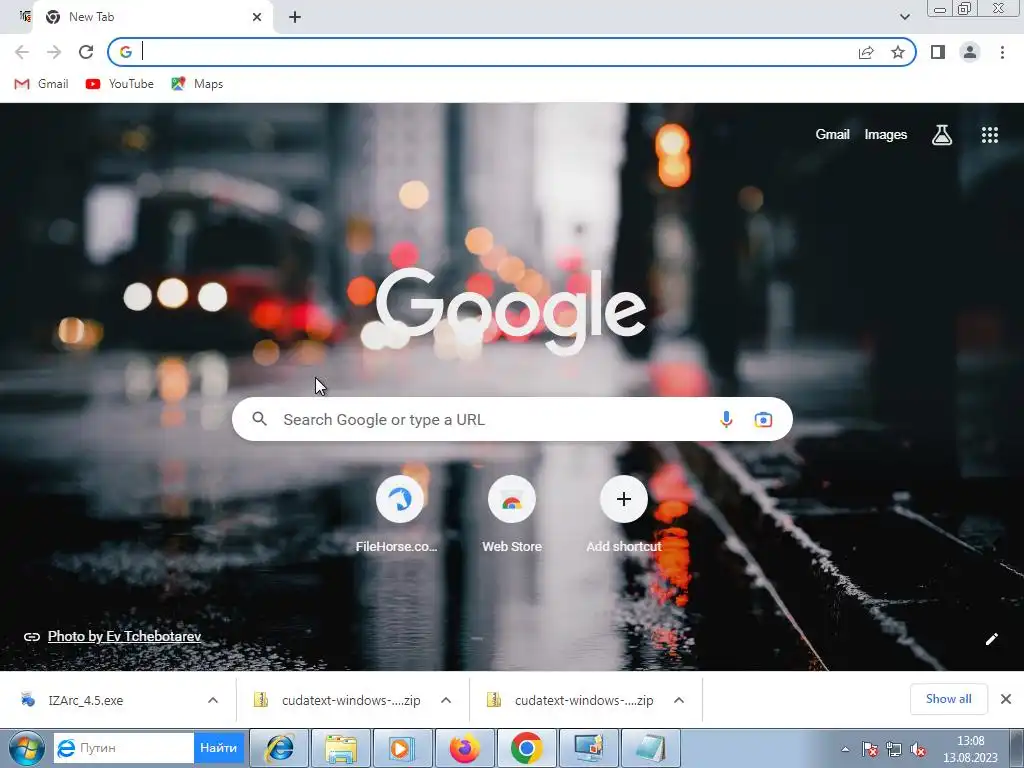Open the Action Center flag icon

pos(869,749)
